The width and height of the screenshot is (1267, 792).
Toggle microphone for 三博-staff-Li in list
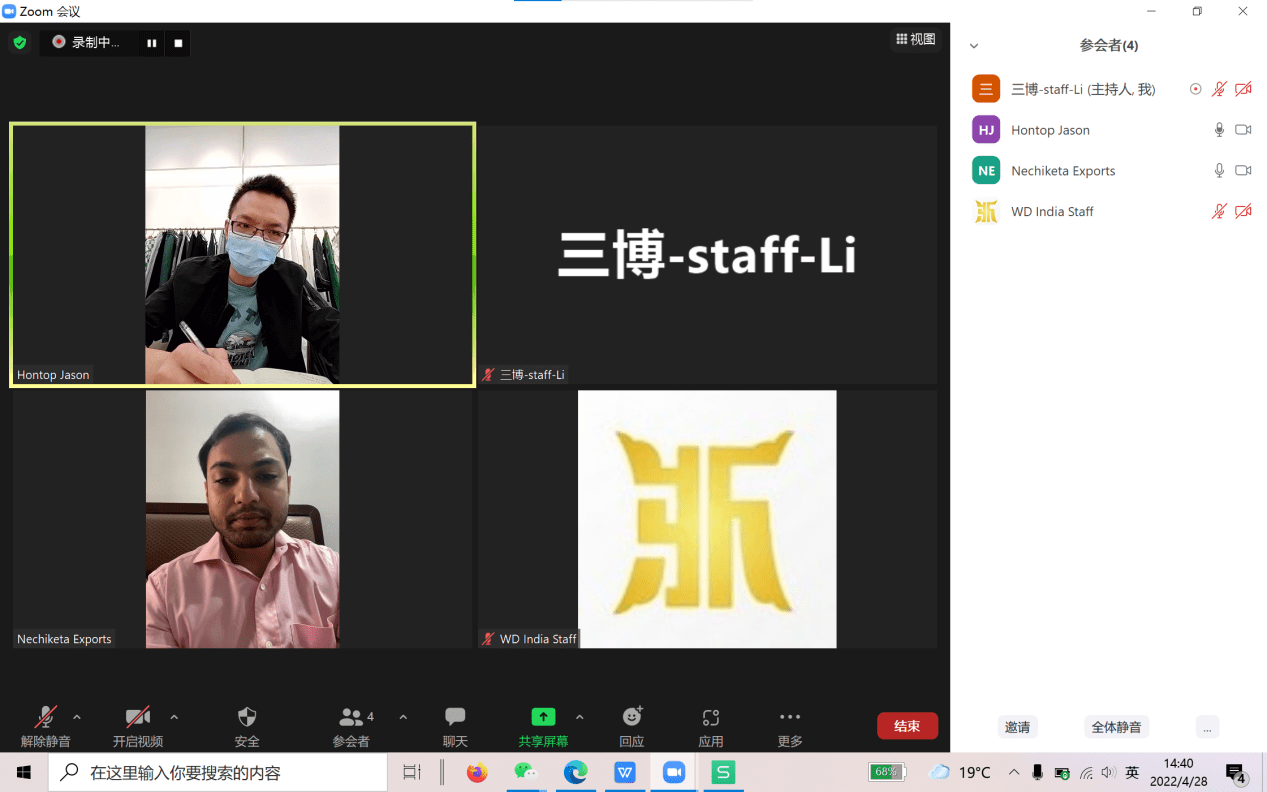pyautogui.click(x=1219, y=89)
